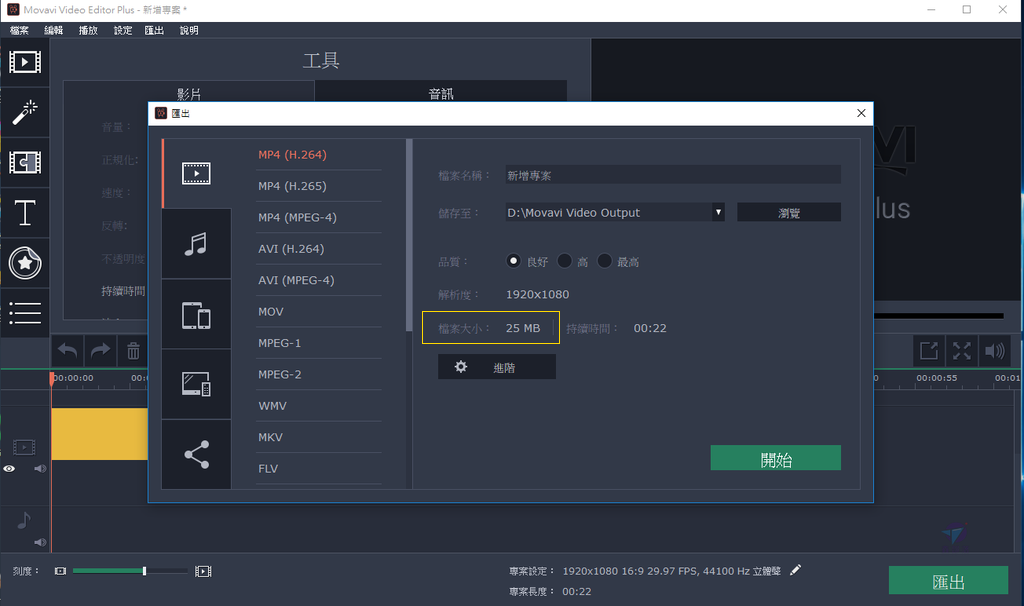Select video export category icon

click(x=196, y=174)
